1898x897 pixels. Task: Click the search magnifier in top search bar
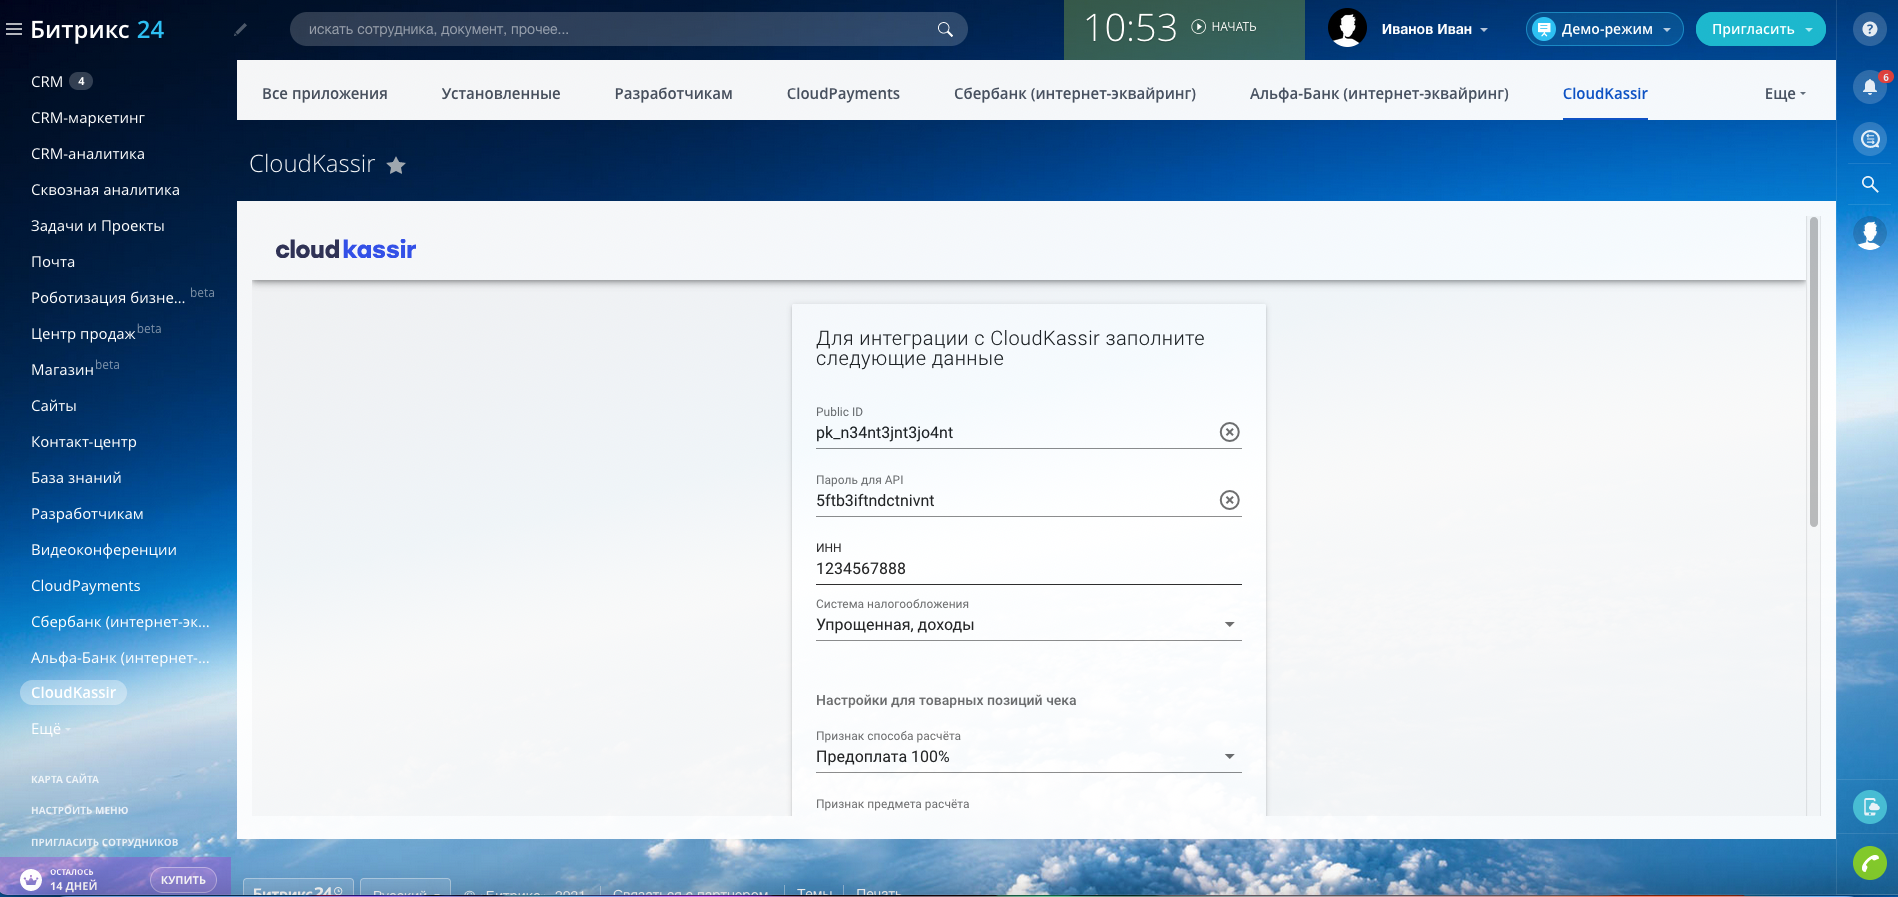click(x=944, y=30)
